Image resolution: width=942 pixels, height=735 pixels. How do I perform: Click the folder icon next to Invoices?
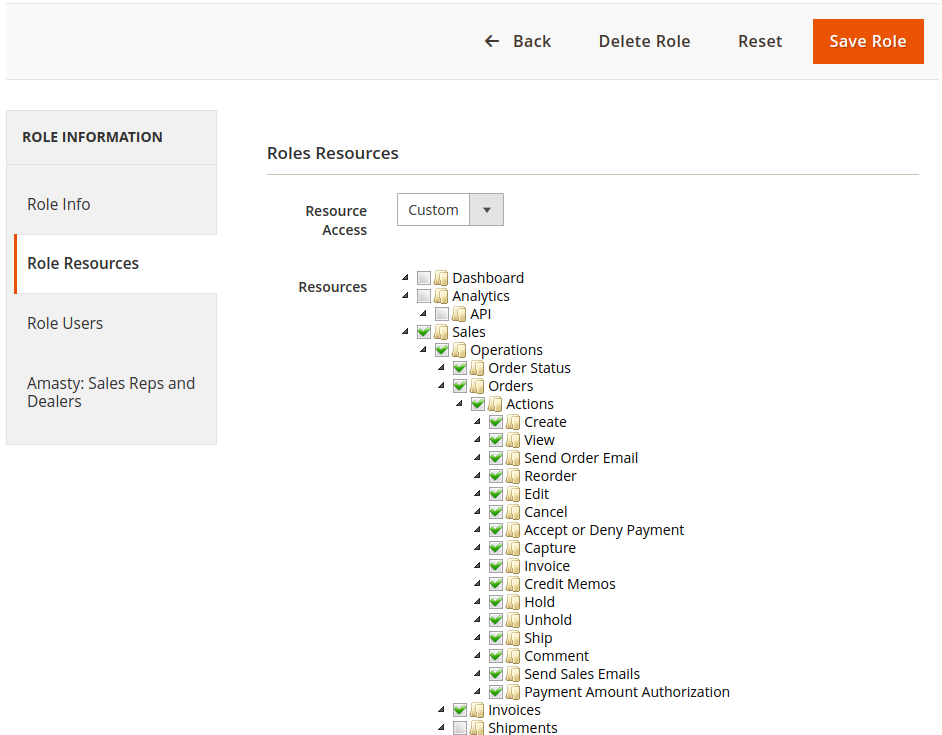click(x=477, y=710)
